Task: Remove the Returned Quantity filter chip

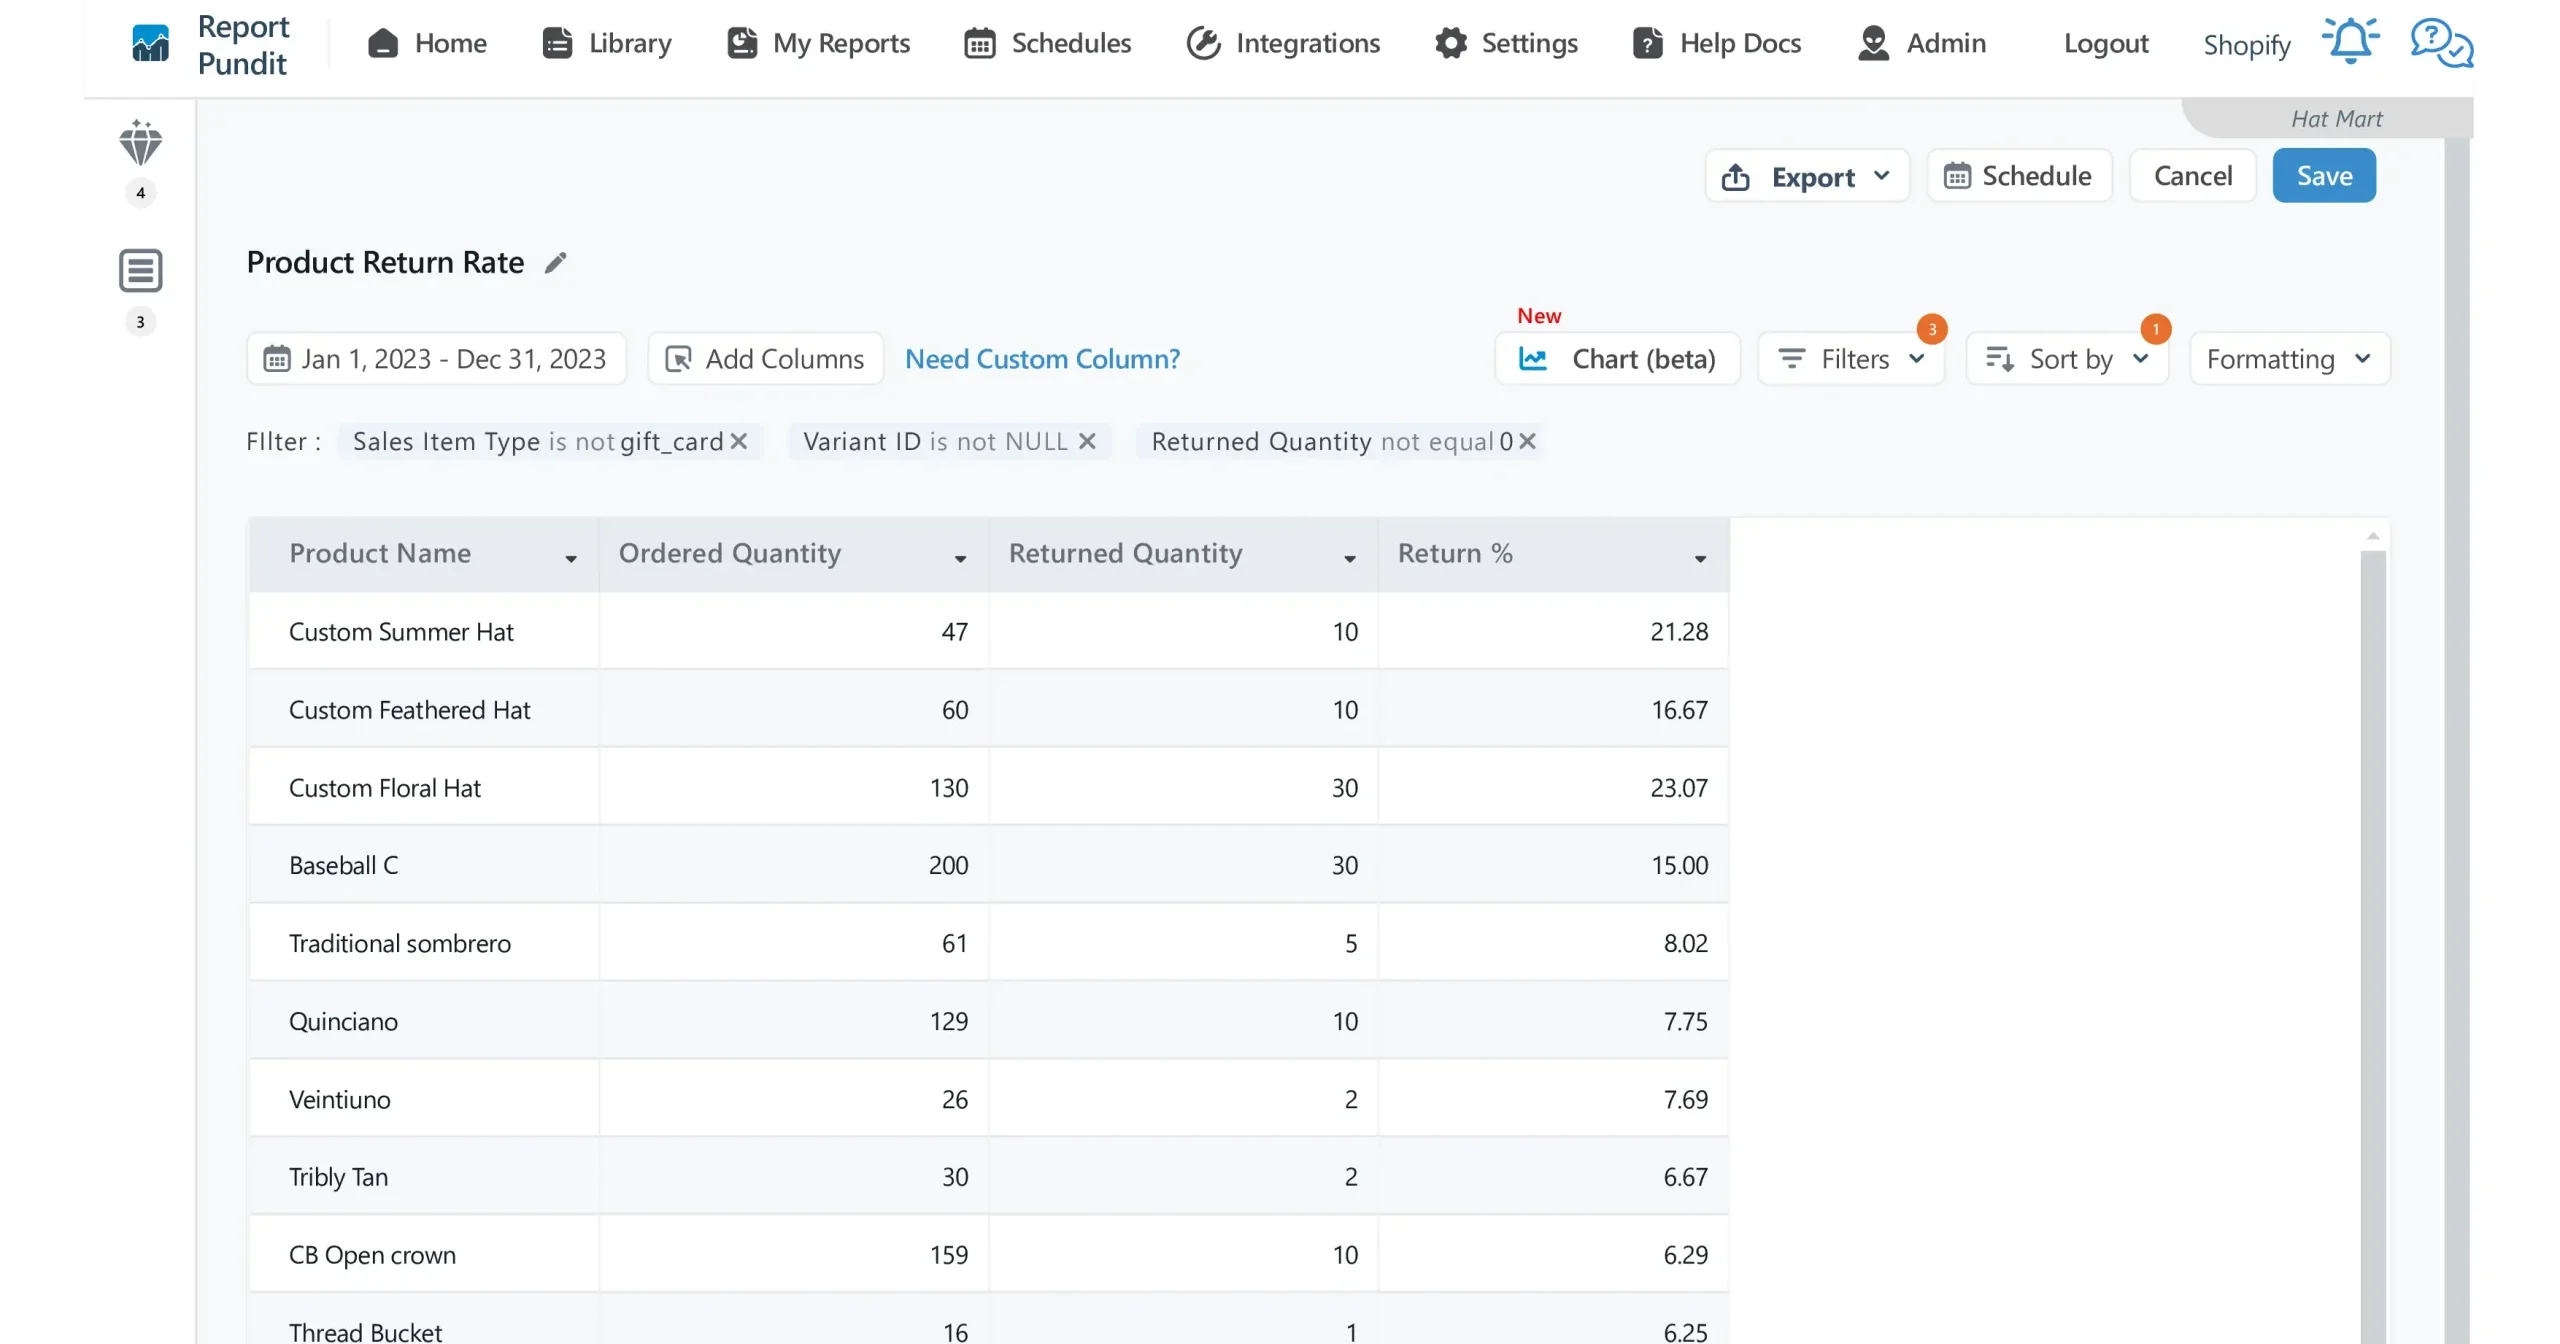Action: pos(1527,441)
